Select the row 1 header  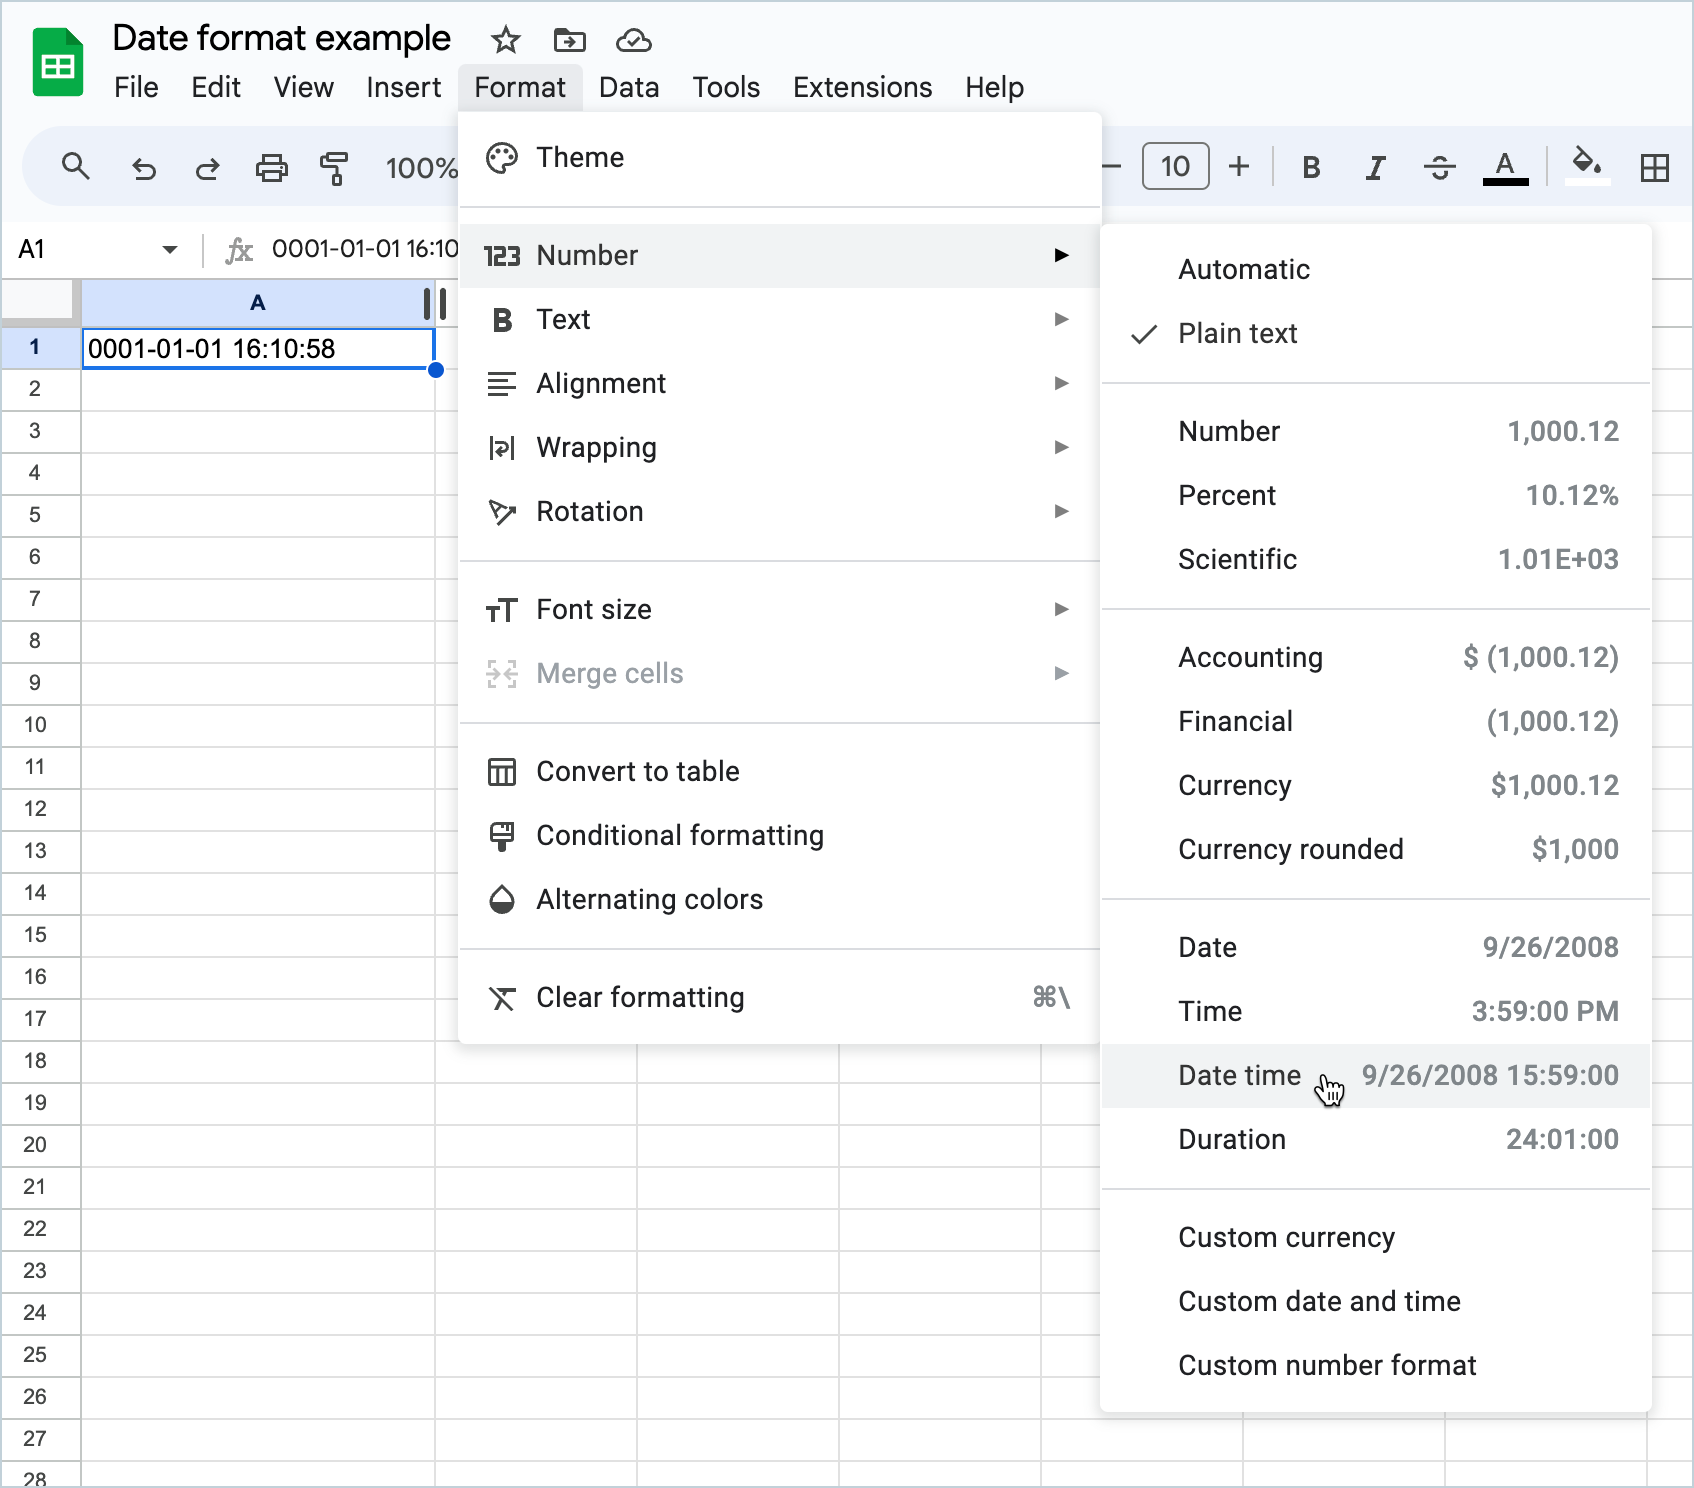[40, 347]
